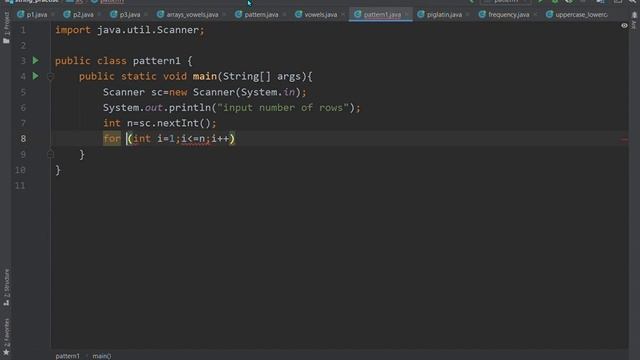Click the for keyword on line 8
The width and height of the screenshot is (640, 360).
(x=112, y=139)
